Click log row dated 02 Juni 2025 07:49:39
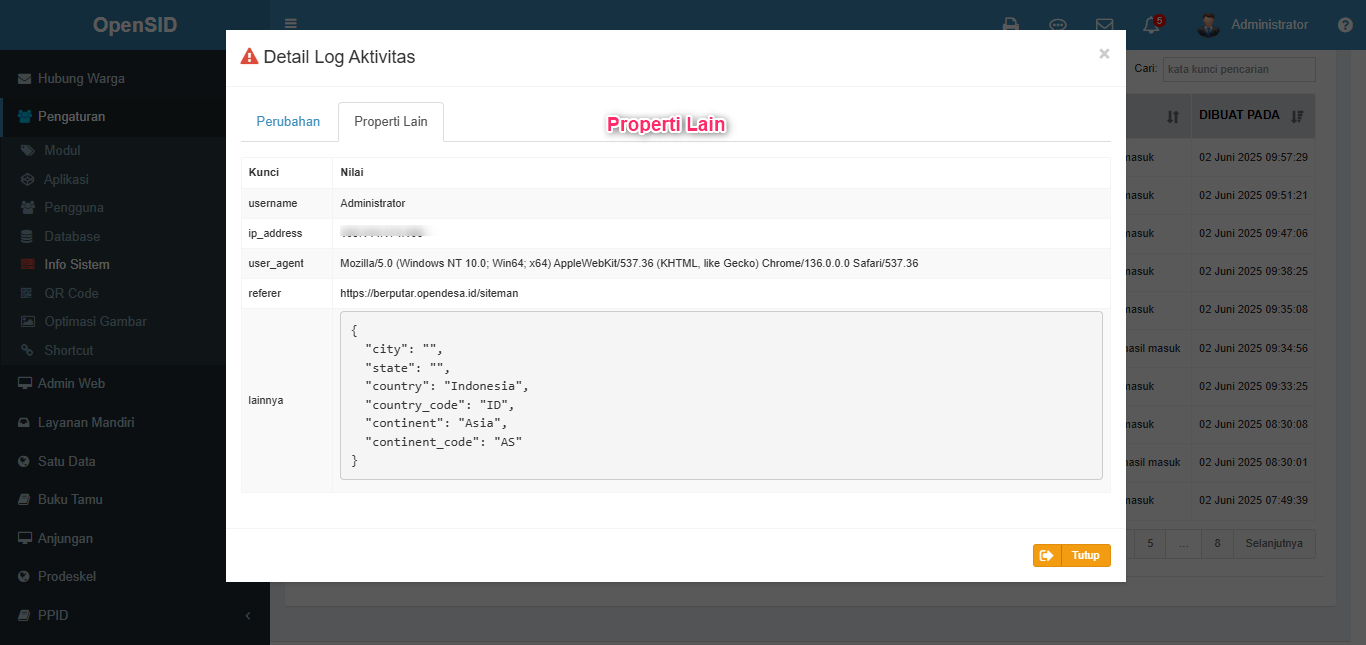Screen dimensions: 1366x645 coord(1253,500)
